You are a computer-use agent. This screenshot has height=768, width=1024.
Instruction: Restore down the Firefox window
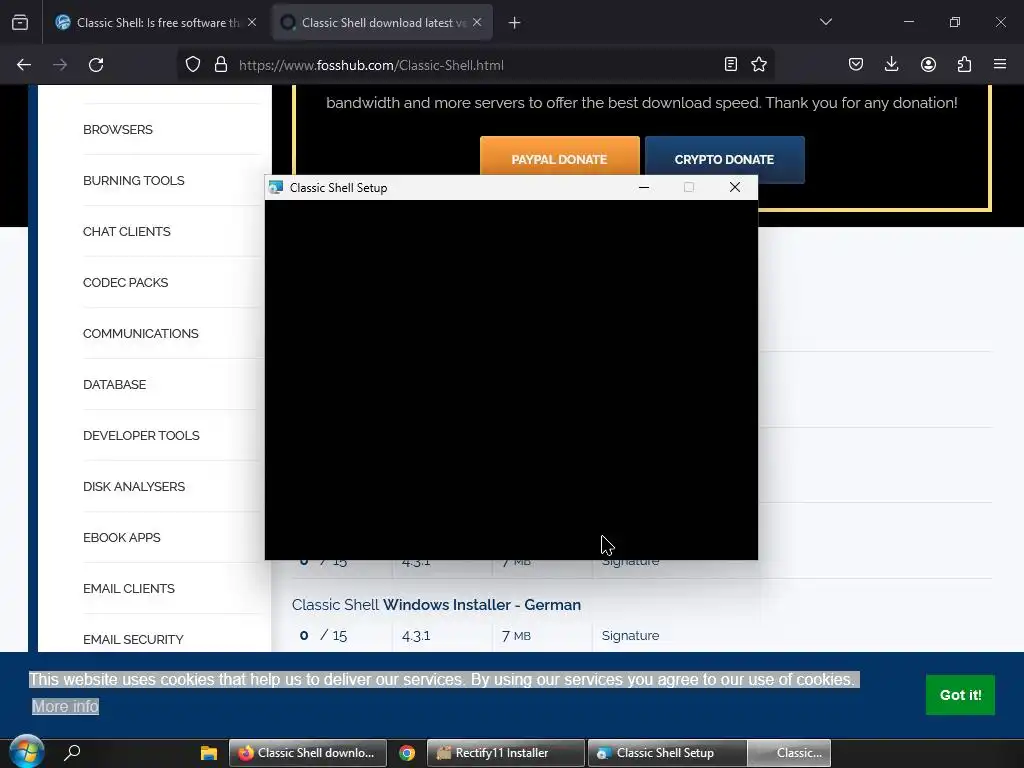click(x=955, y=22)
